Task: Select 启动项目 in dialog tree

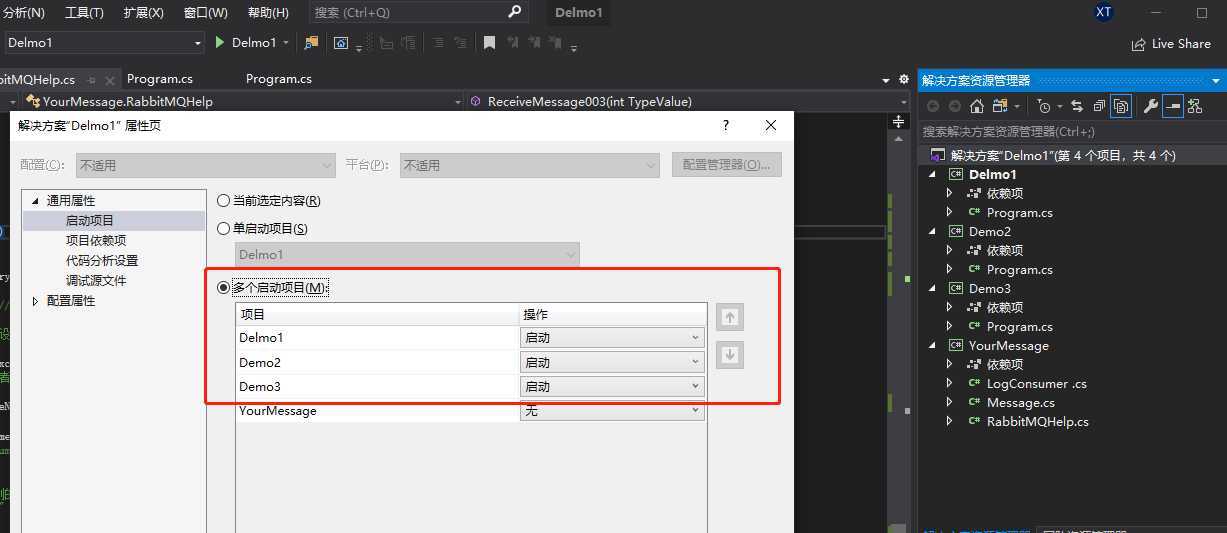Action: pyautogui.click(x=90, y=221)
